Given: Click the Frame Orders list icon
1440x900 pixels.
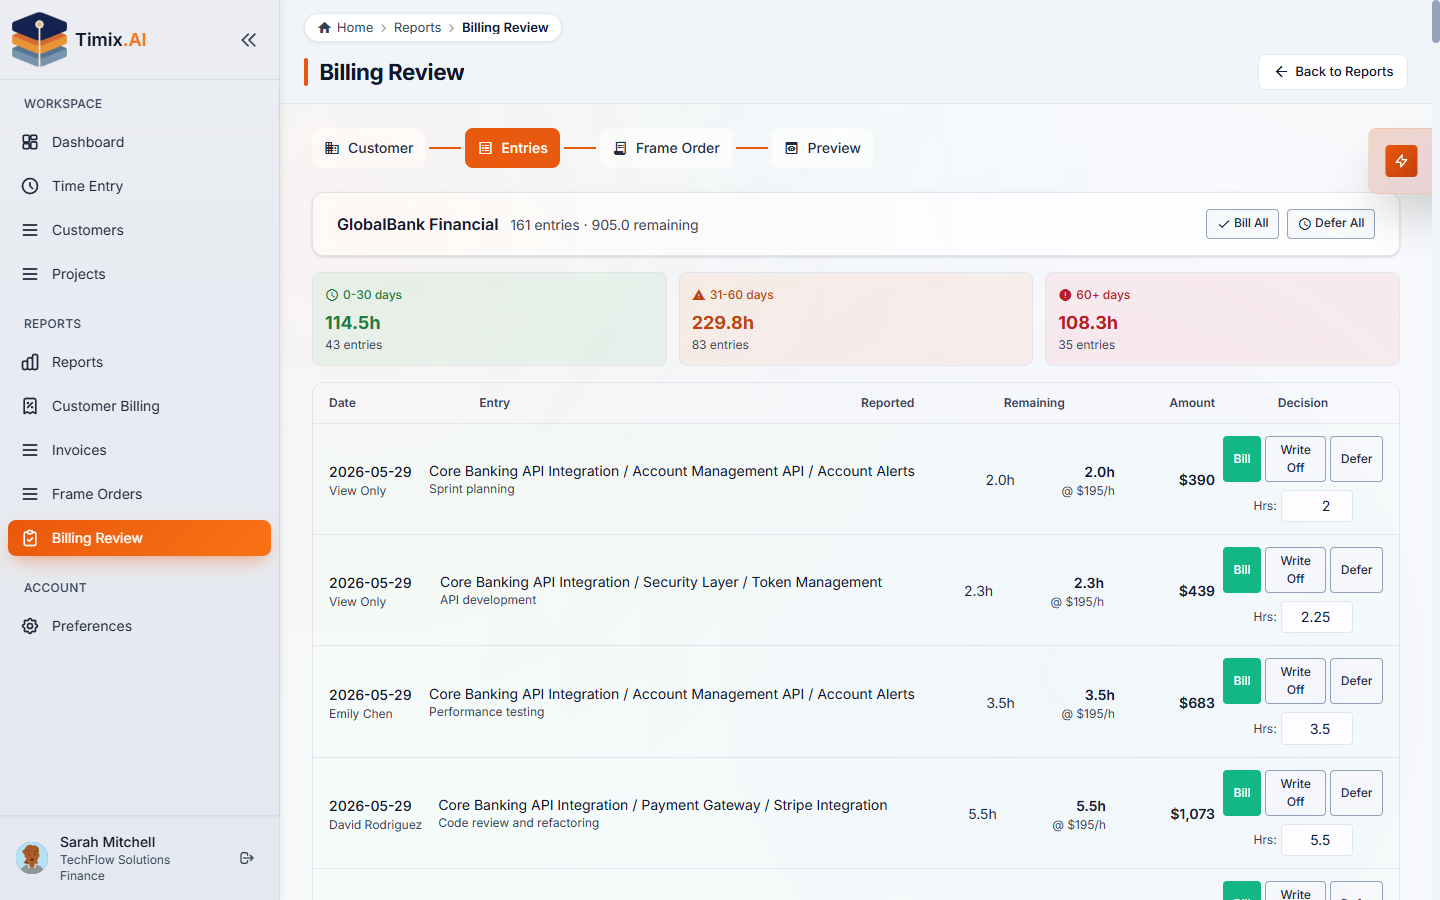Looking at the screenshot, I should point(30,494).
